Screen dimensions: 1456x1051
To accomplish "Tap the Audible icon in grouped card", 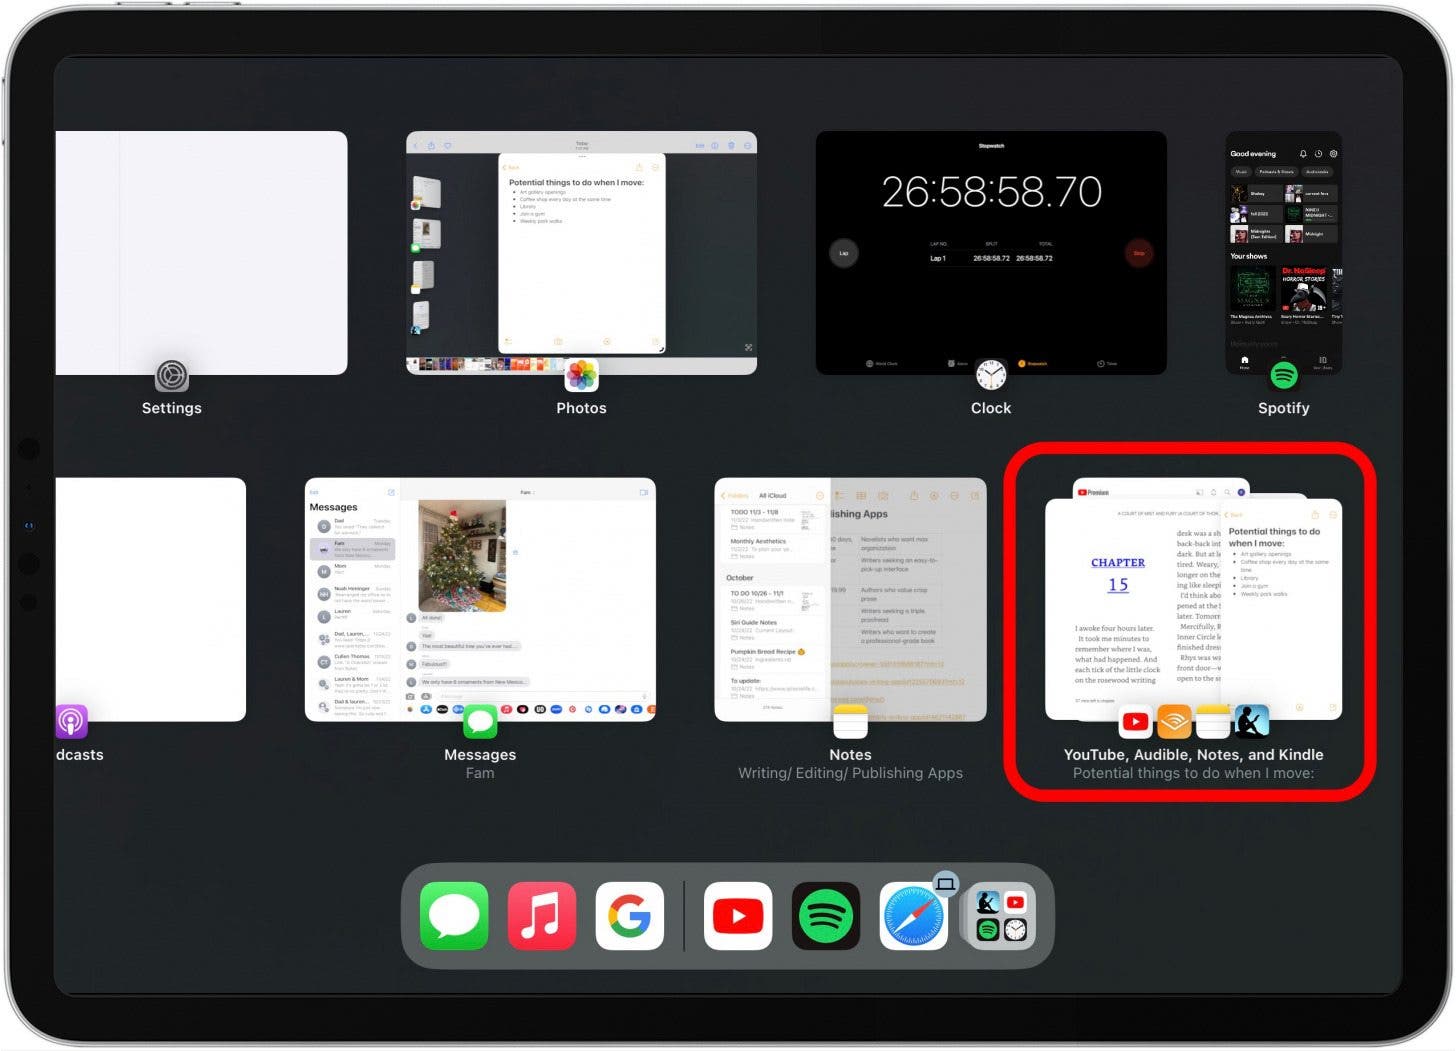I will [x=1174, y=721].
